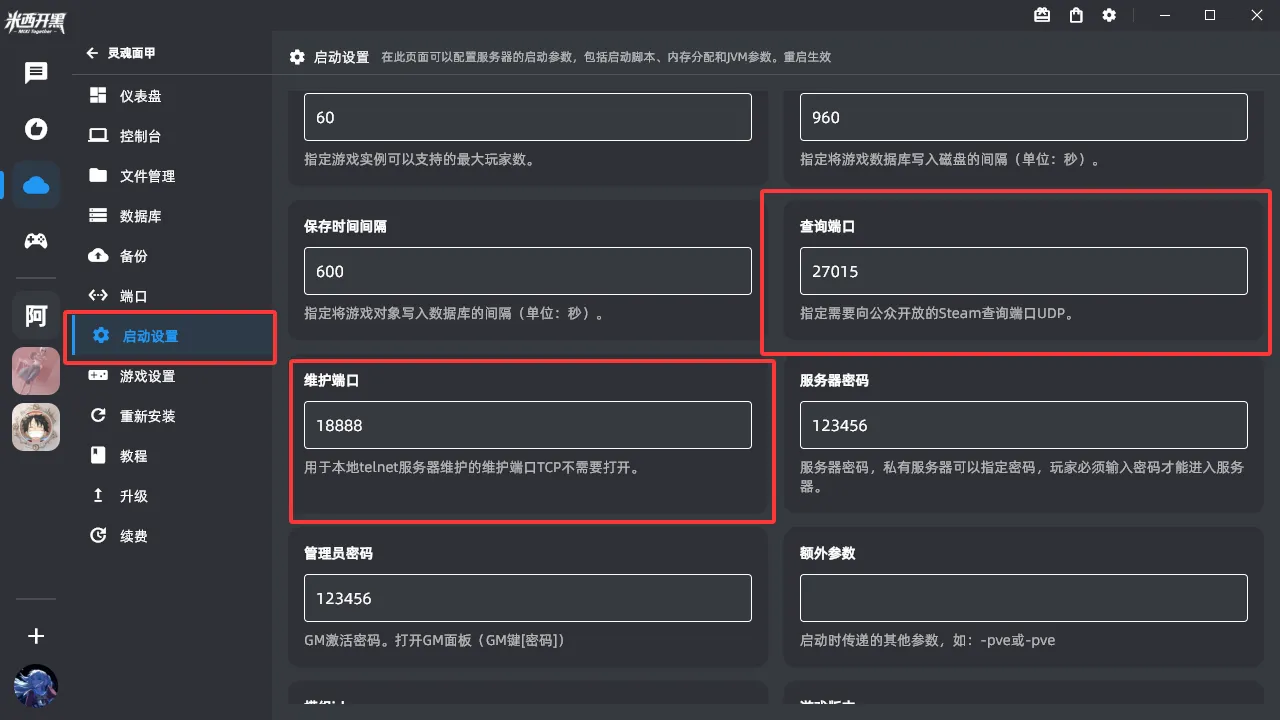Click the 管理员密码 field showing 123456
Viewport: 1280px width, 720px height.
pos(528,598)
